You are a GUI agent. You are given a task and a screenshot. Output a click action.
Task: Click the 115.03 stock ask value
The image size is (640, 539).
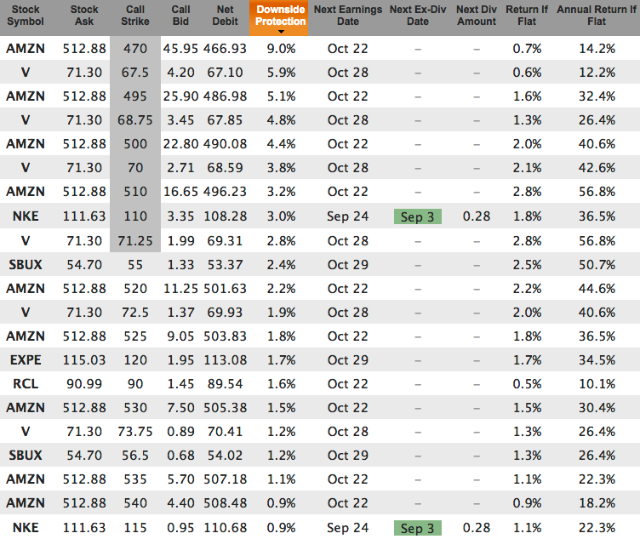pyautogui.click(x=84, y=360)
